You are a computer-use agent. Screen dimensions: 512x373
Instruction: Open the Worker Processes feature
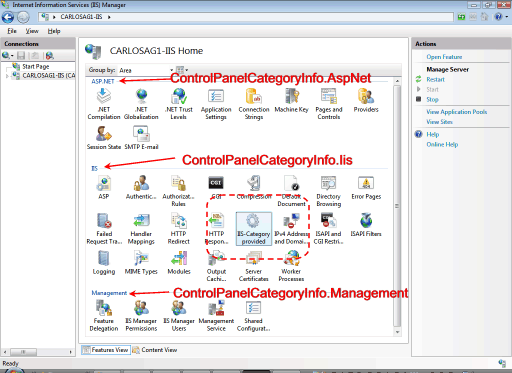[291, 266]
